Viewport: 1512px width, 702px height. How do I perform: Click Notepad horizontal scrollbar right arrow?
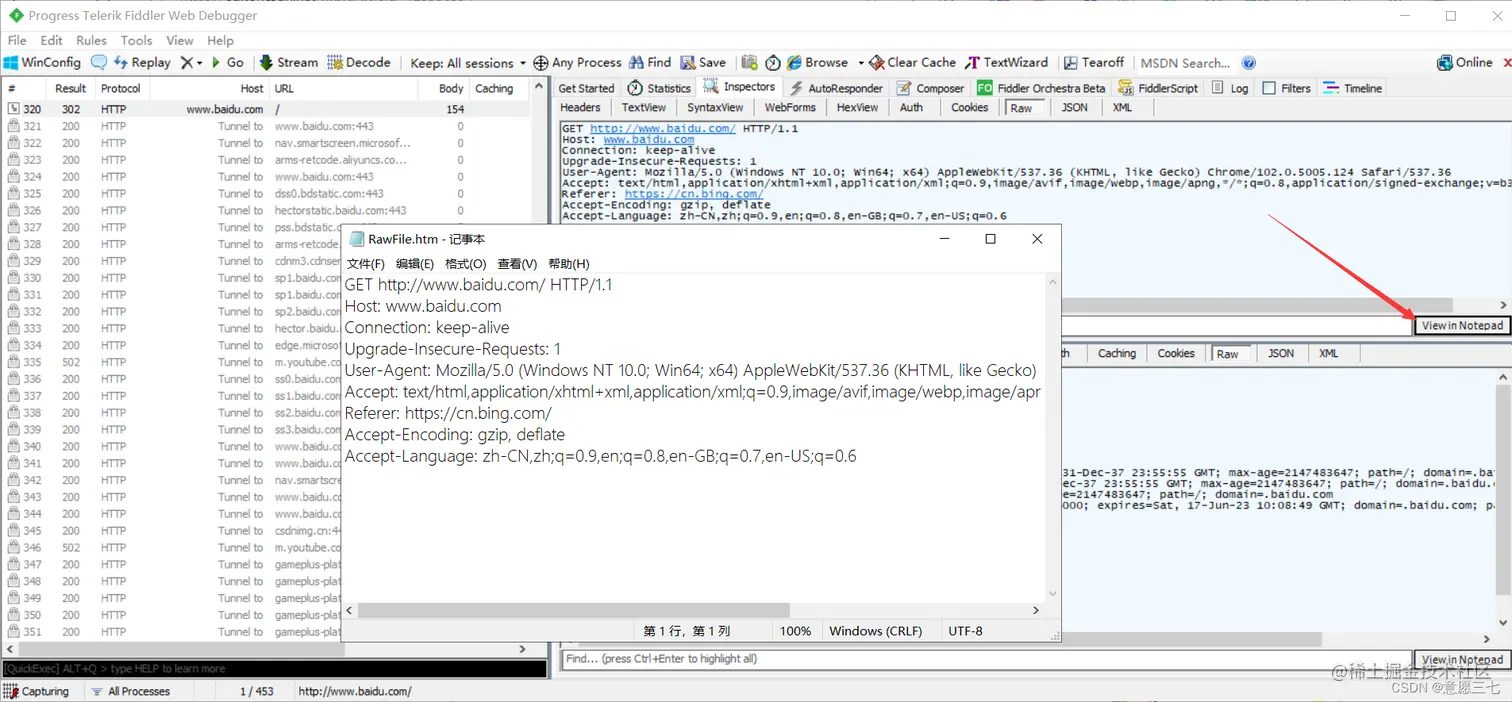pyautogui.click(x=1036, y=610)
